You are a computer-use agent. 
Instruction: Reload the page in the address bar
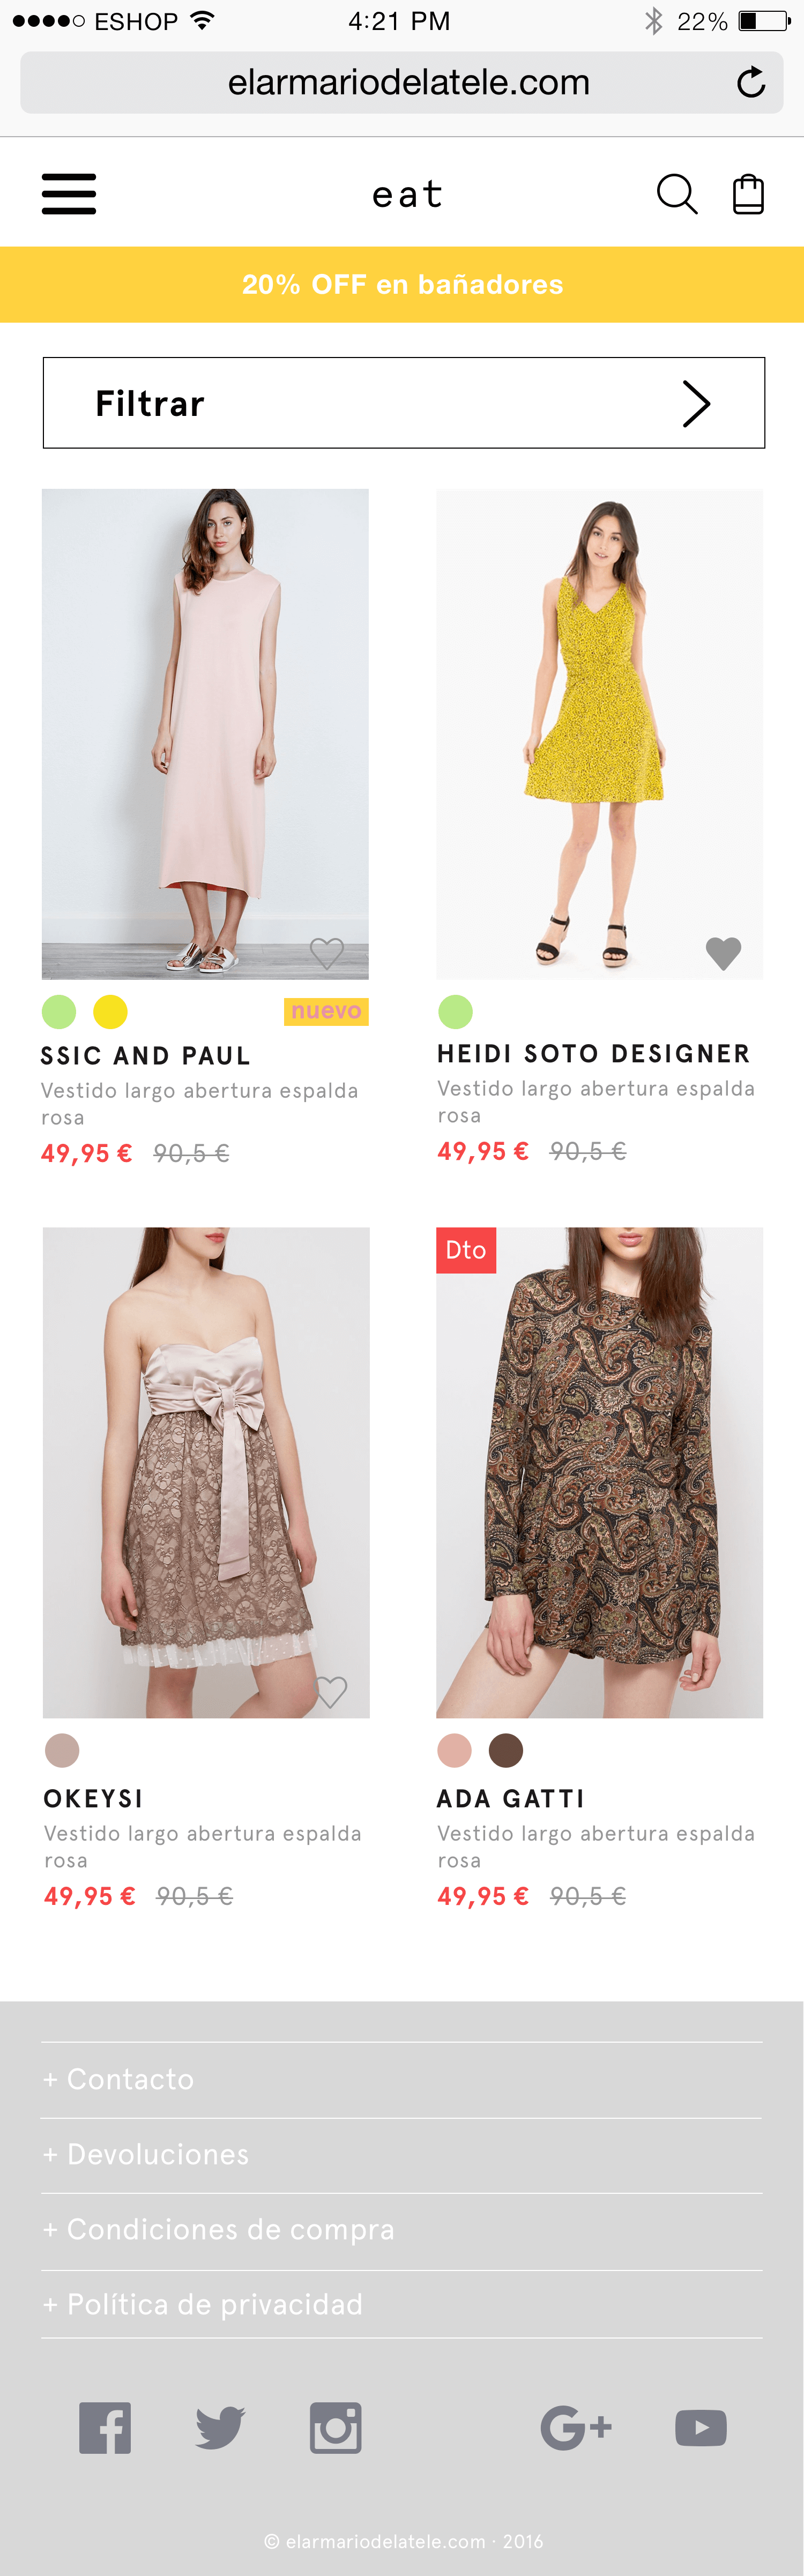(x=751, y=82)
